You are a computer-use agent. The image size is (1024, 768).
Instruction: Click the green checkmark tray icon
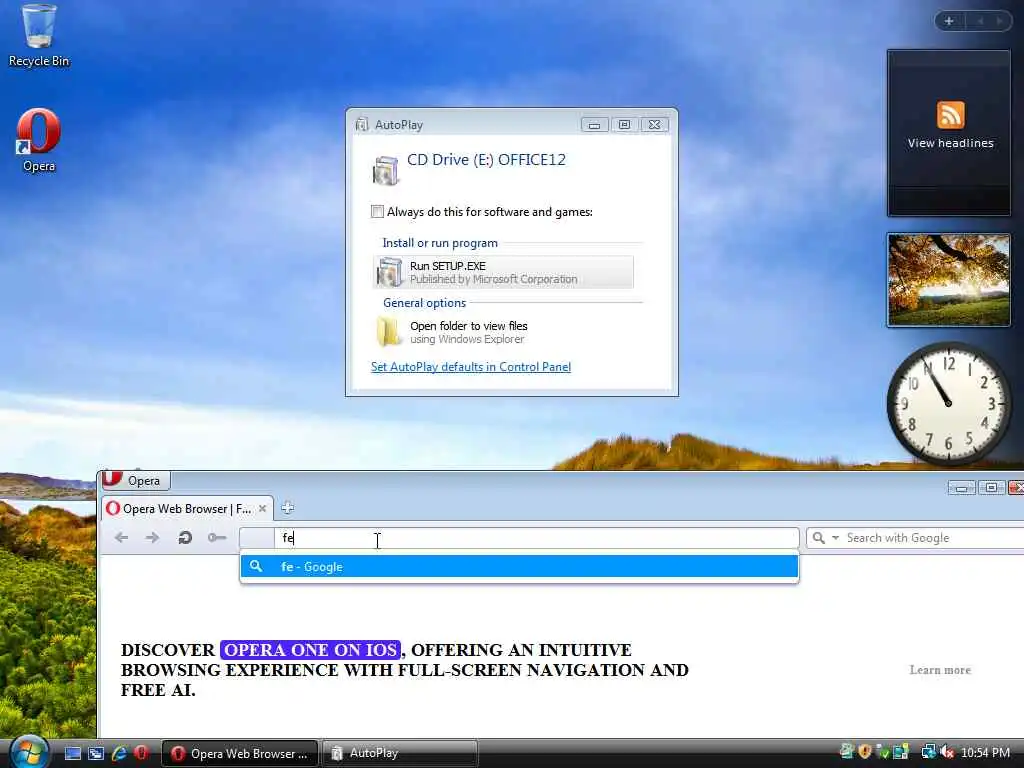tap(883, 752)
